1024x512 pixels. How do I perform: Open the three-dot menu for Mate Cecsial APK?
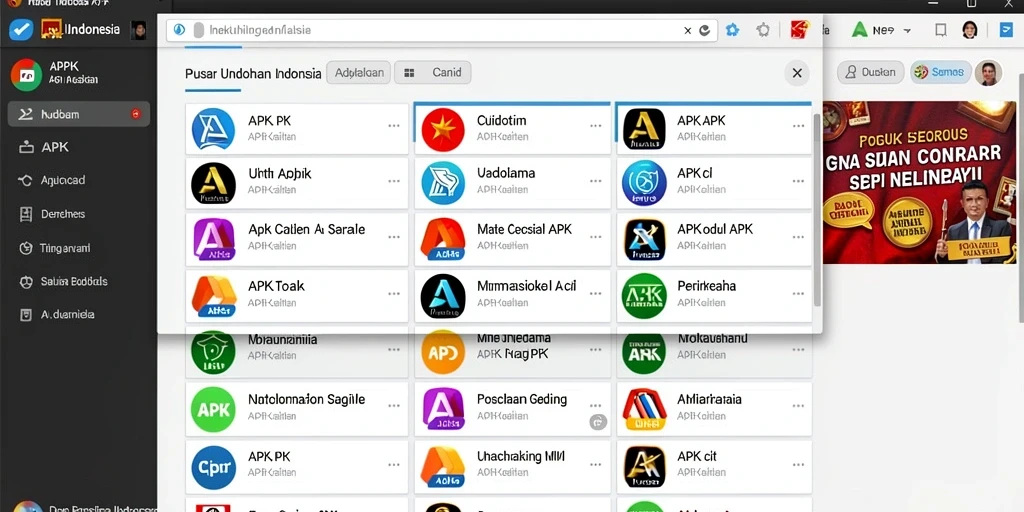tap(596, 238)
